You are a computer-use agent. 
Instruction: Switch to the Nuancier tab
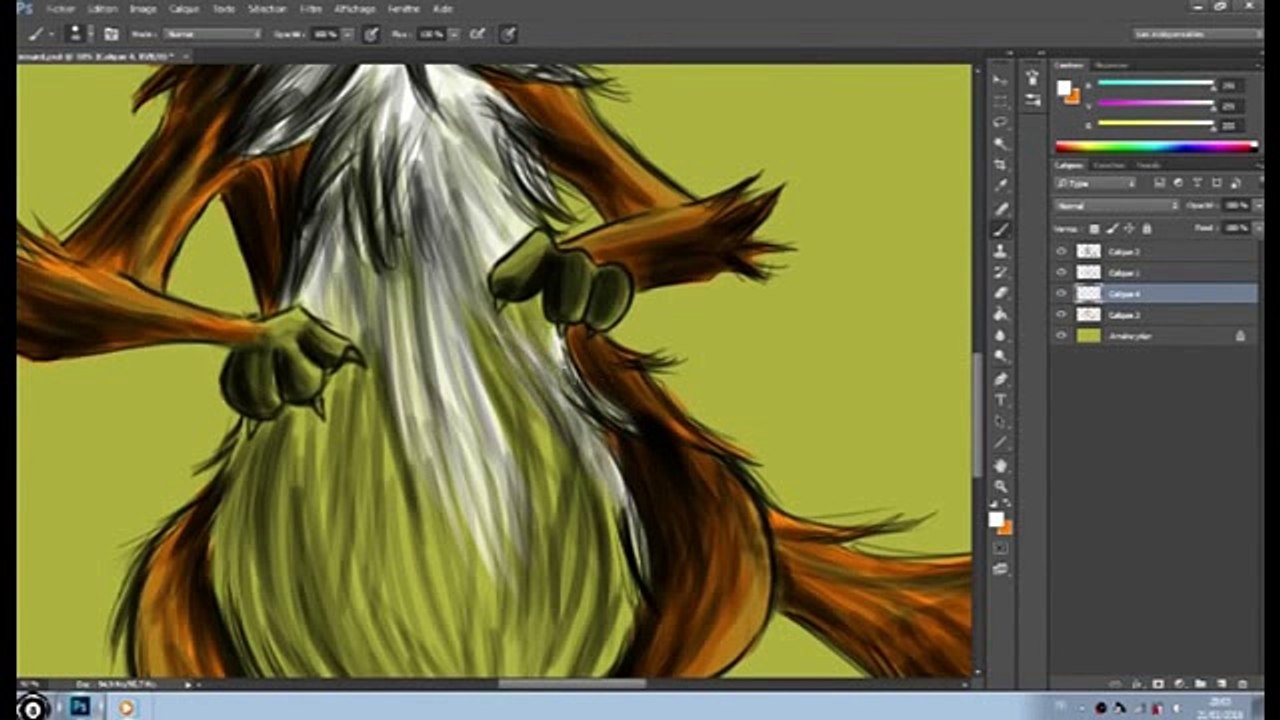pos(1112,65)
